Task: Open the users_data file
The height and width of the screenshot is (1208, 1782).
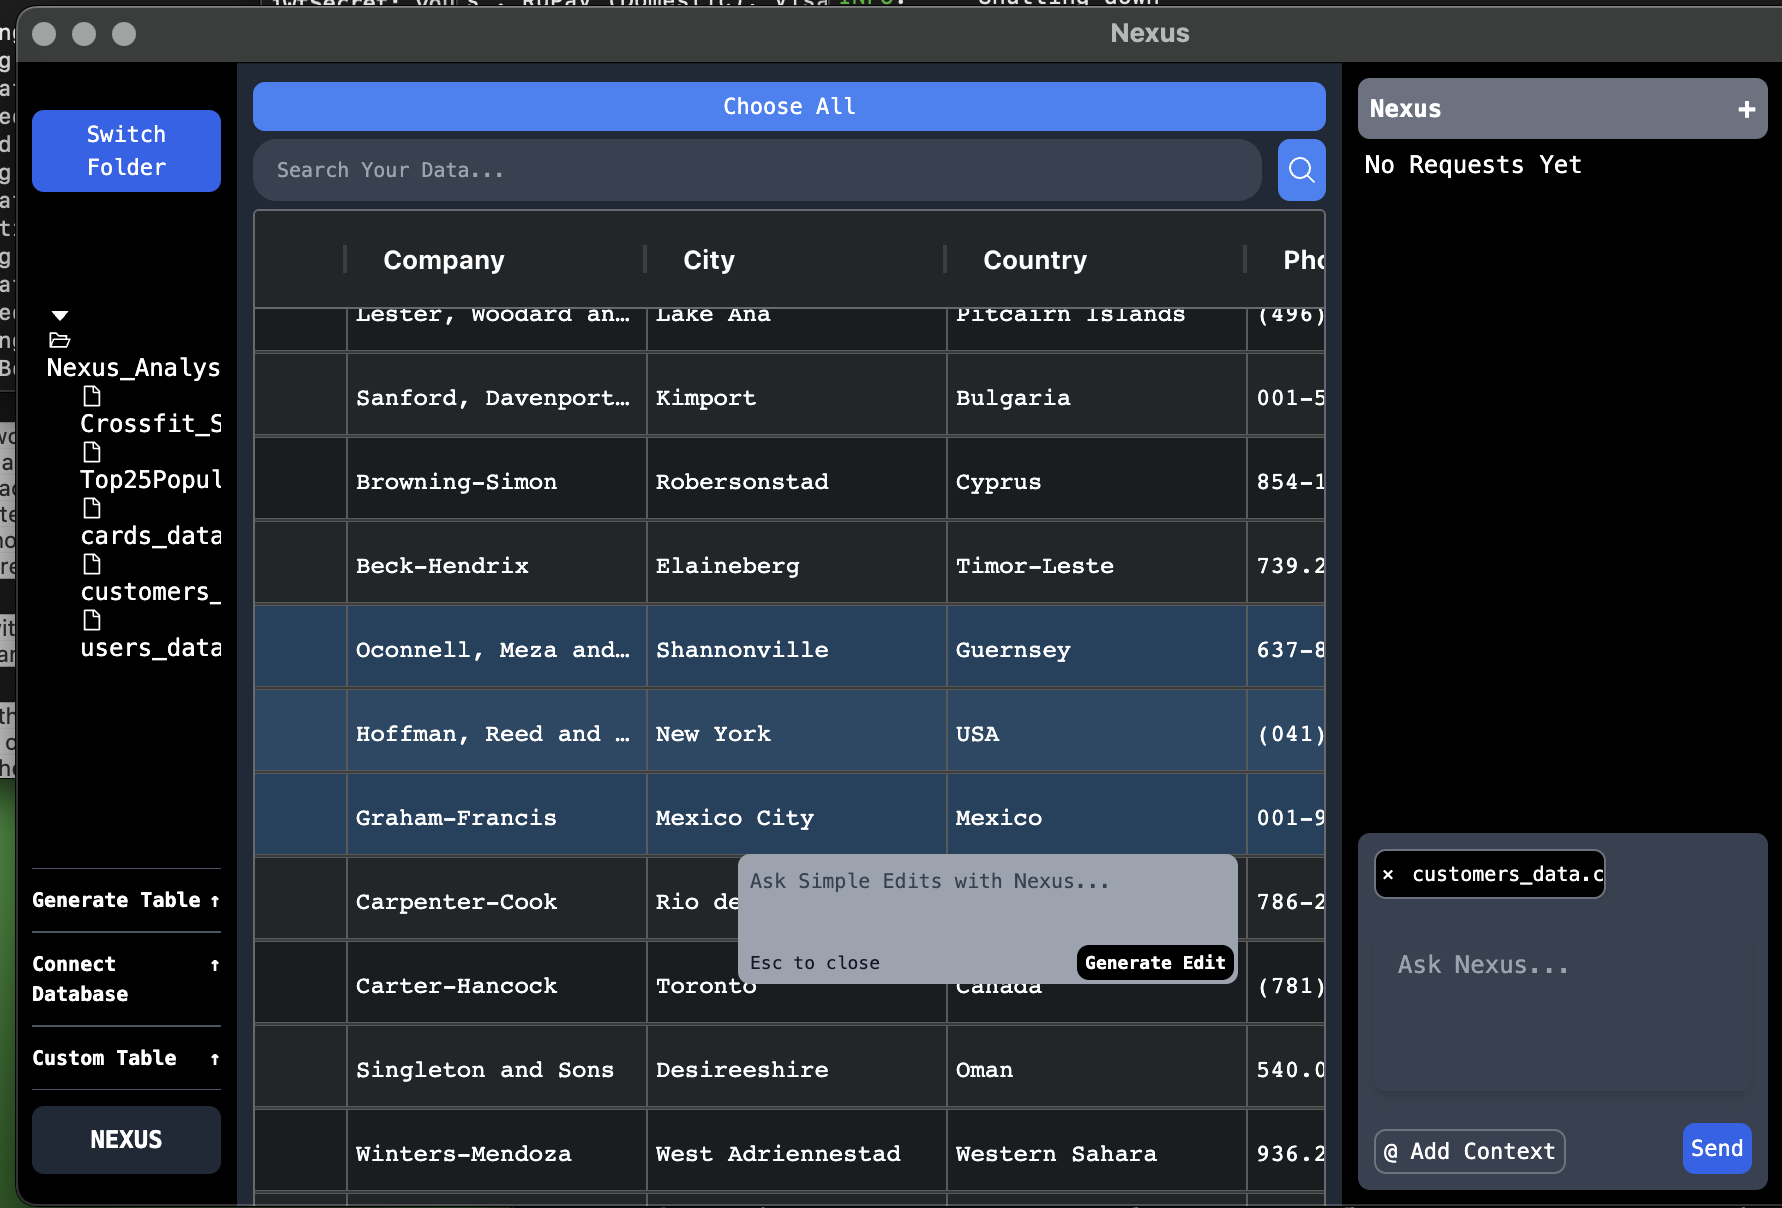Action: click(151, 648)
